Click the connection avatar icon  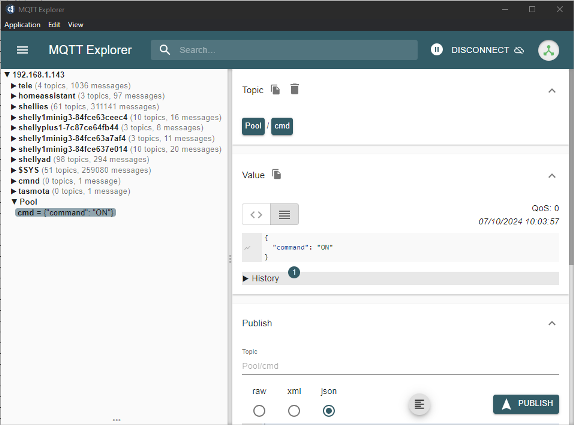[548, 50]
